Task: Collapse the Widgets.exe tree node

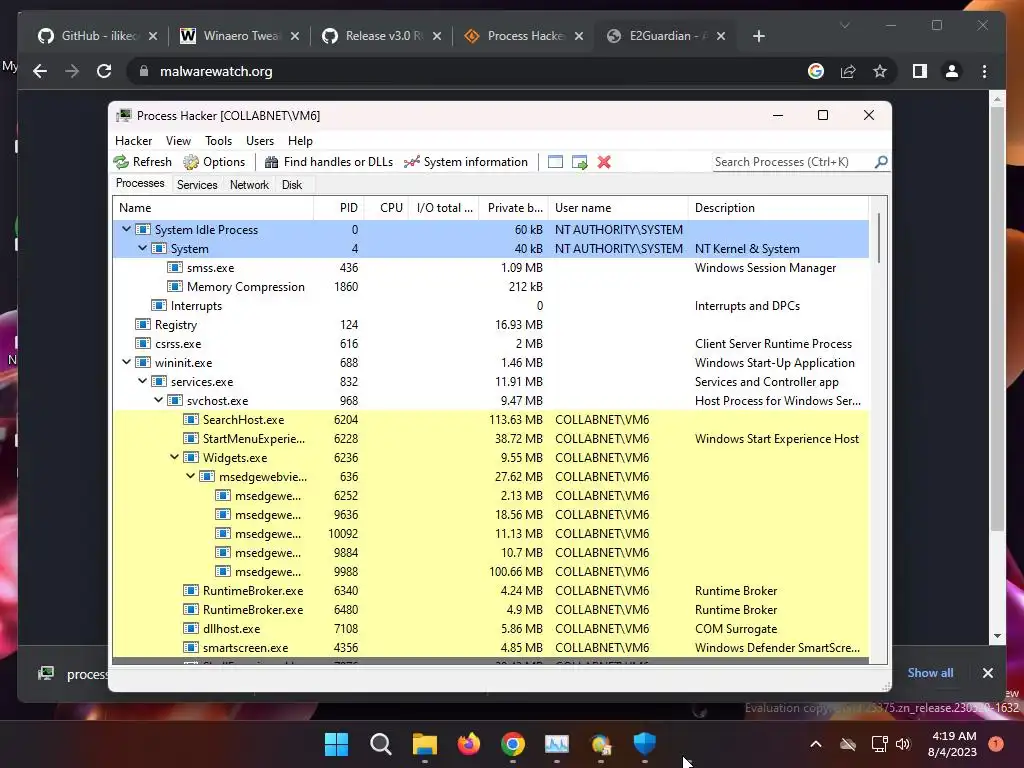Action: pyautogui.click(x=174, y=457)
